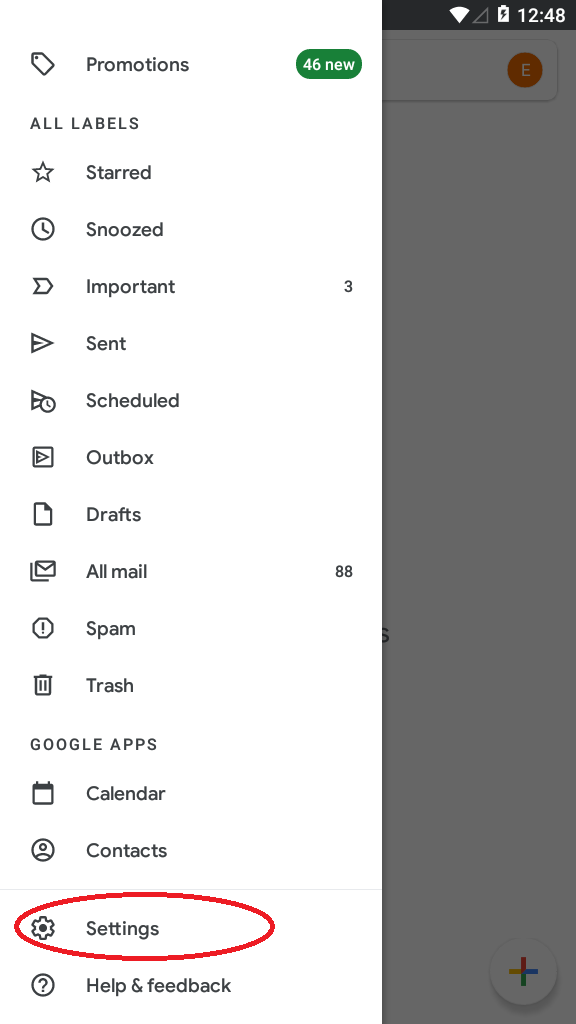This screenshot has height=1024, width=576.
Task: Tap the colorful plus compose button
Action: (x=524, y=972)
